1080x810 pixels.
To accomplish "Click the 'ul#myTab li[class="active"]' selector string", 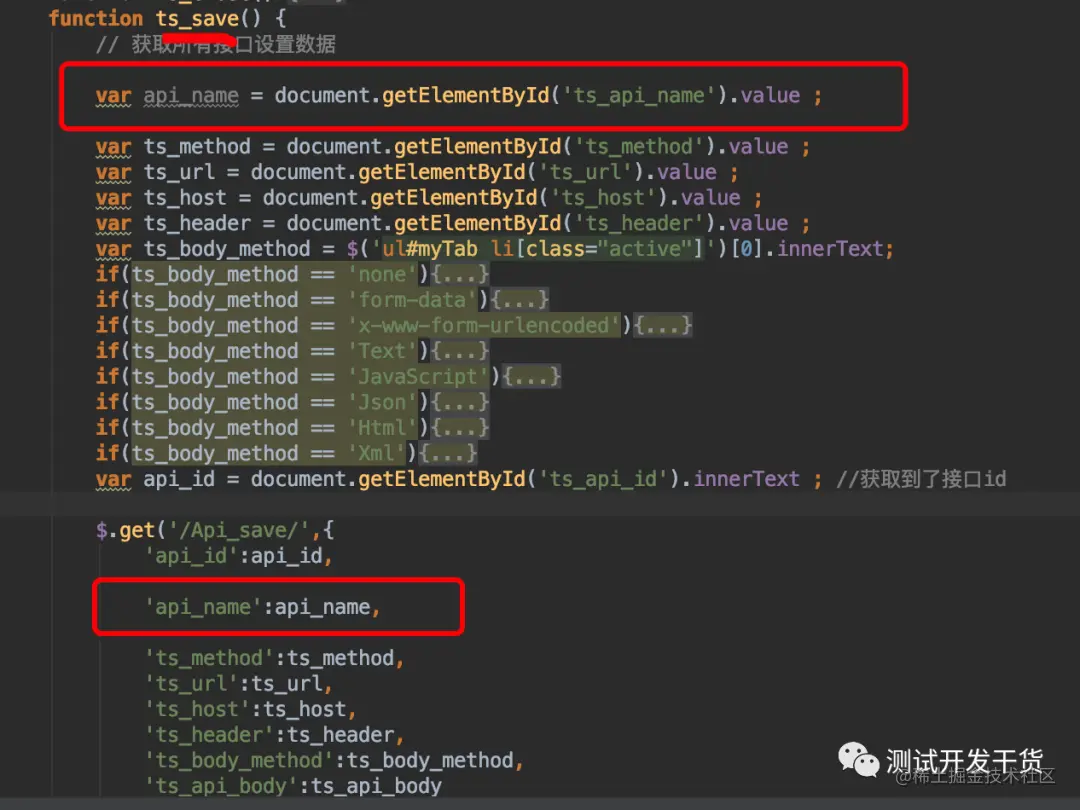I will [x=544, y=249].
